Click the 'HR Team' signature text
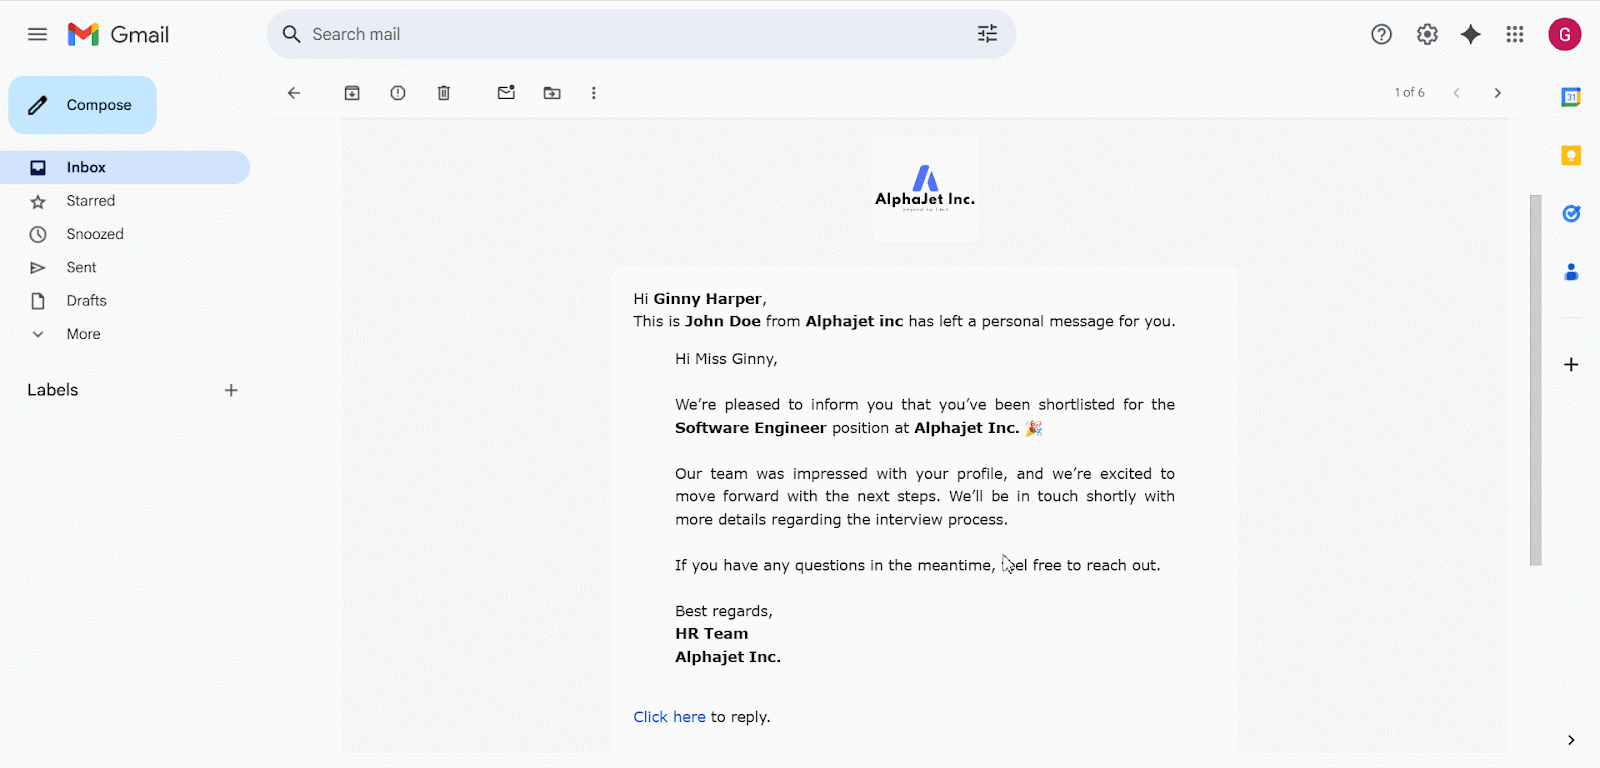This screenshot has width=1600, height=768. [x=711, y=634]
